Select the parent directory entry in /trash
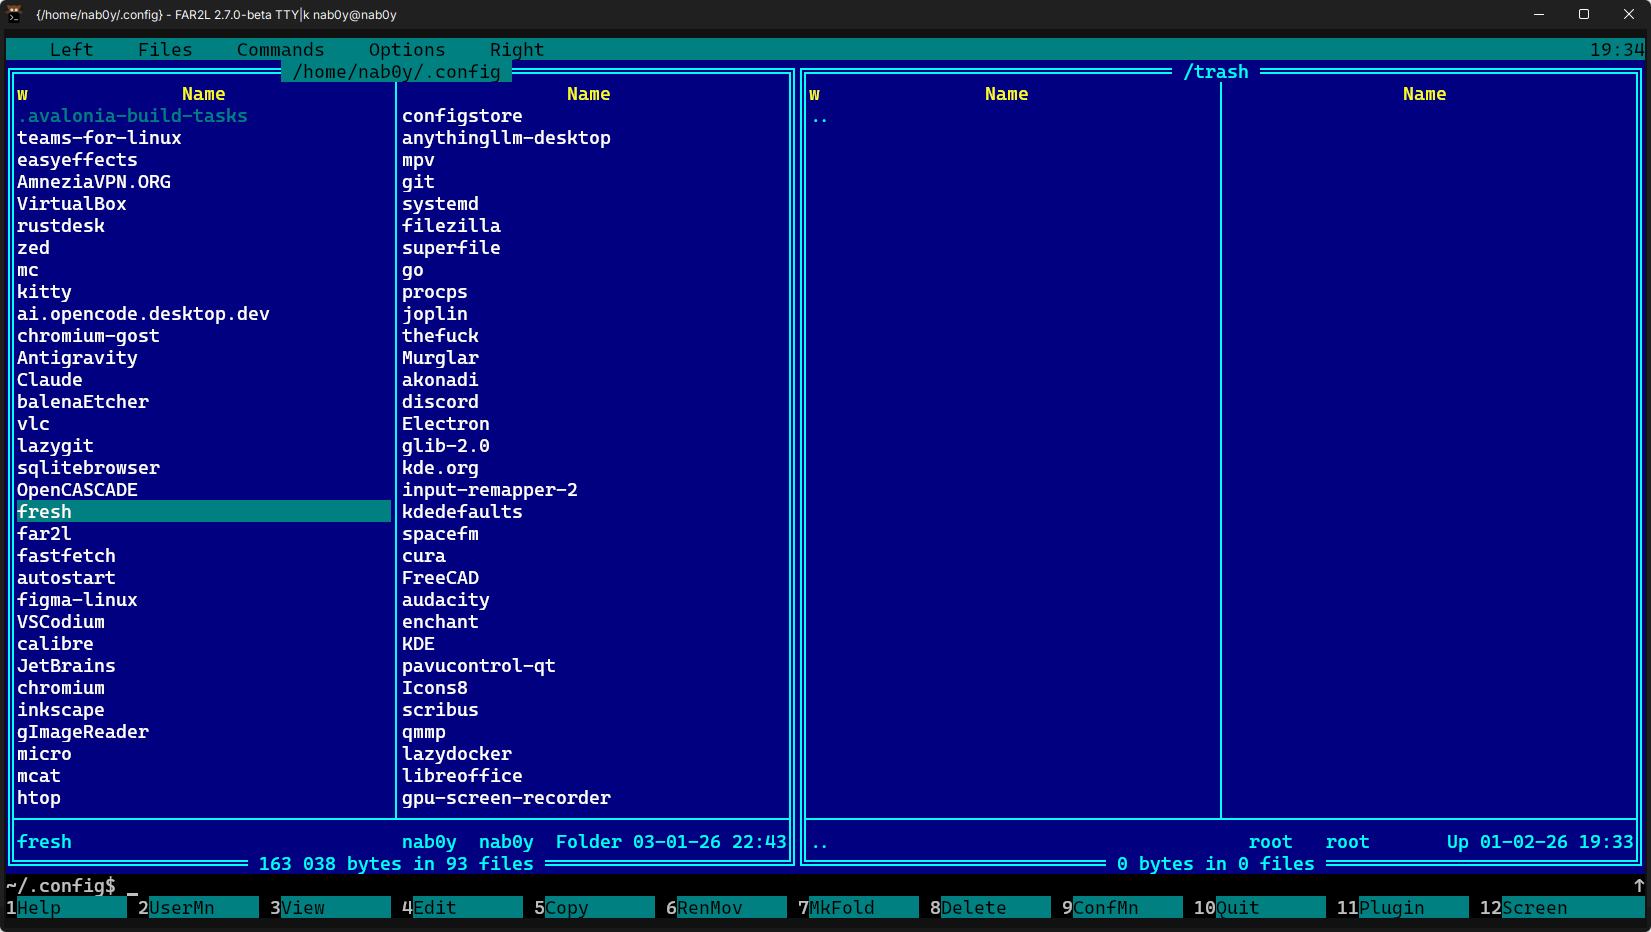This screenshot has height=932, width=1651. [820, 118]
